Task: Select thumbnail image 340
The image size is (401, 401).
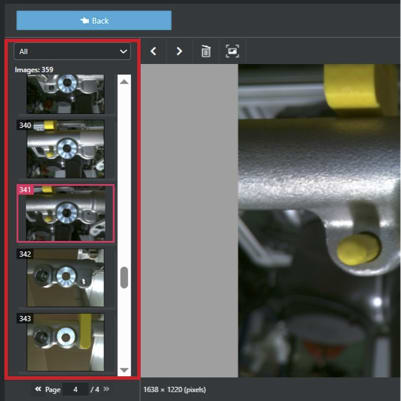Action: 65,149
